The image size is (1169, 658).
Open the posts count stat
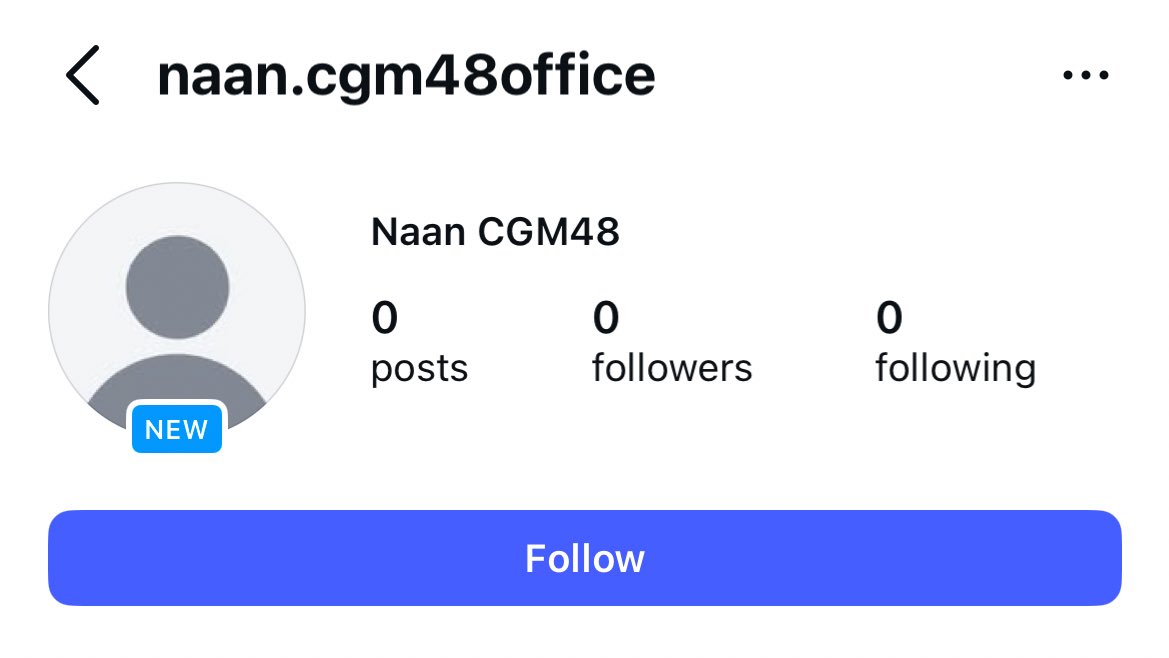419,344
